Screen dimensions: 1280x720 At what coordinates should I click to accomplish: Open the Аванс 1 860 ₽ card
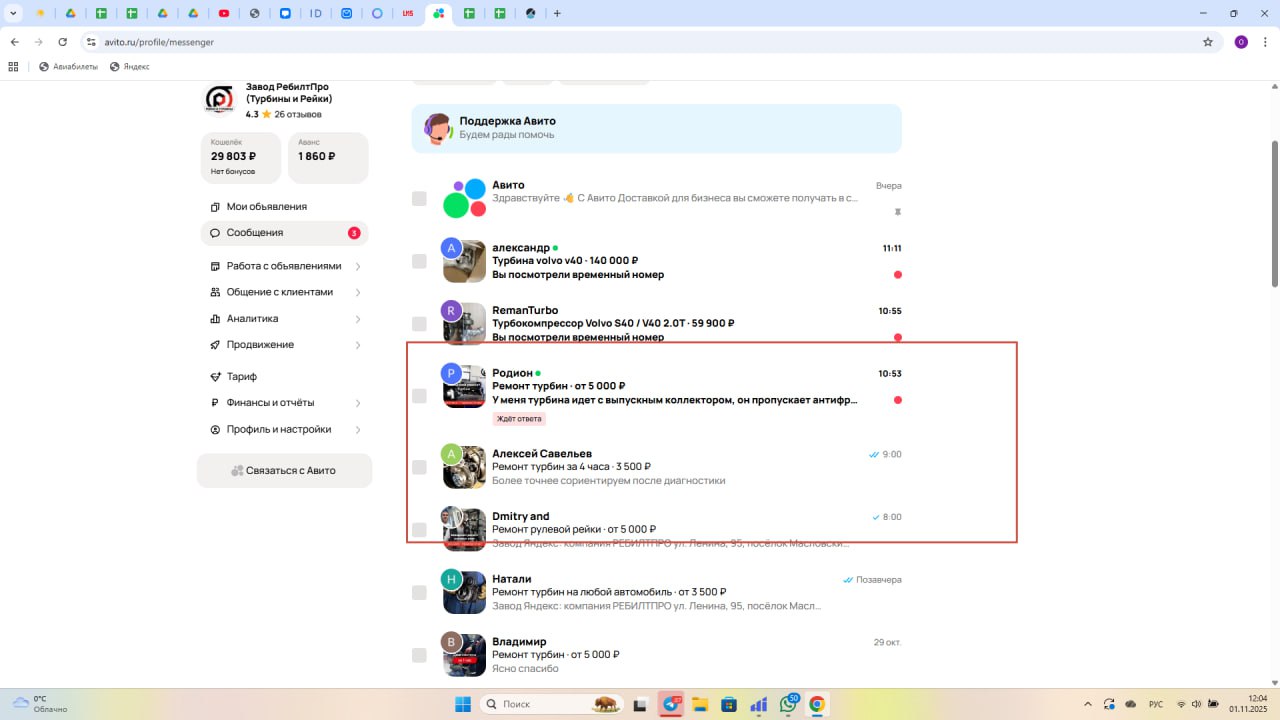(328, 158)
